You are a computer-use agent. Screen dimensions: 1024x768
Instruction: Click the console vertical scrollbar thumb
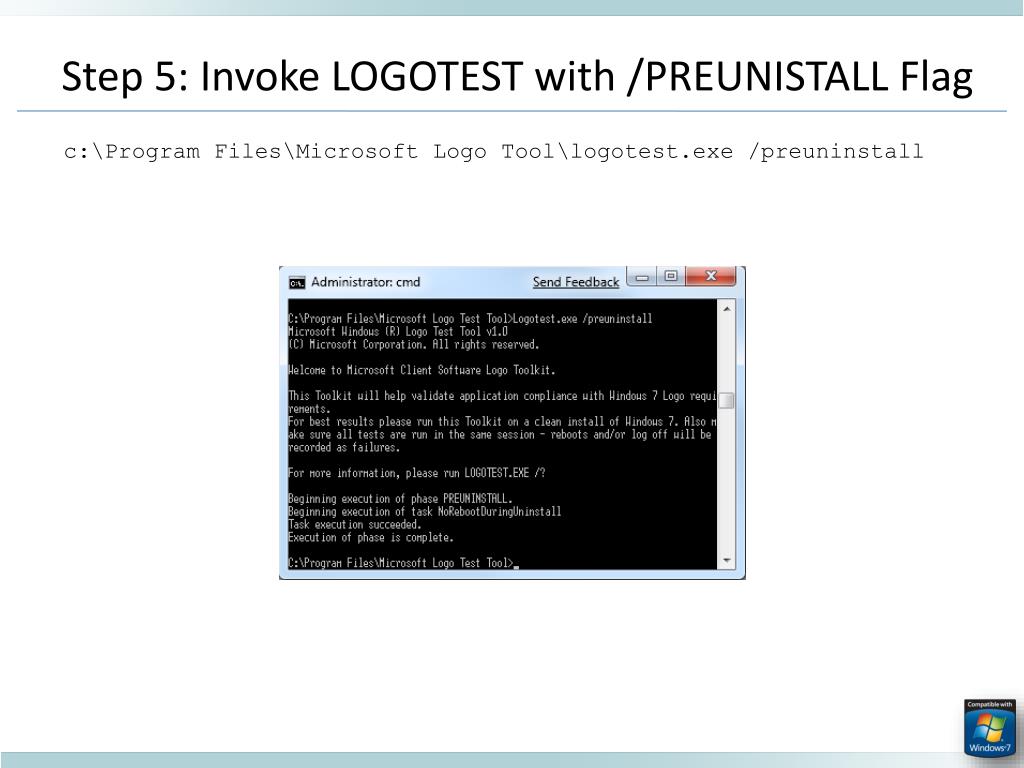point(726,400)
